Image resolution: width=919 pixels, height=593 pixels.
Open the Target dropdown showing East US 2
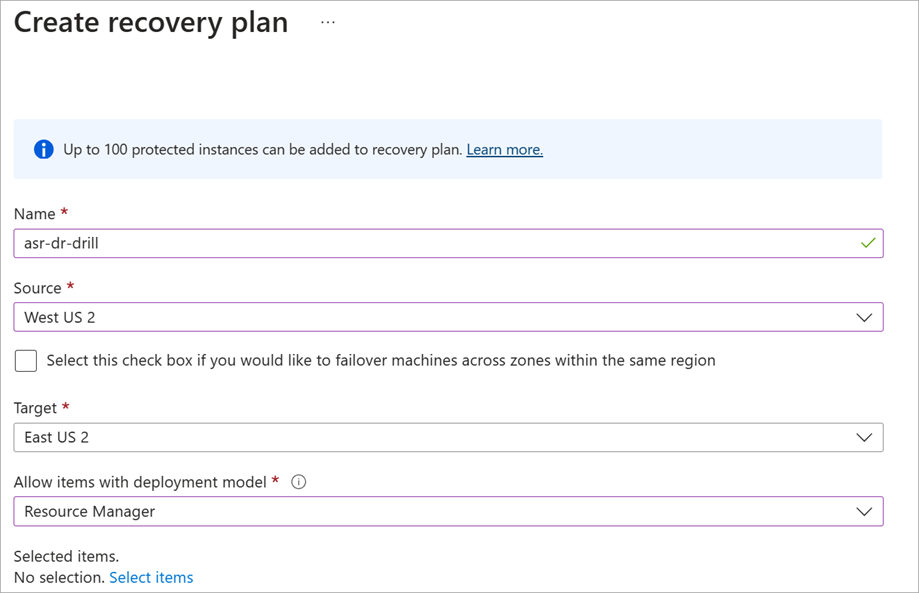point(448,437)
